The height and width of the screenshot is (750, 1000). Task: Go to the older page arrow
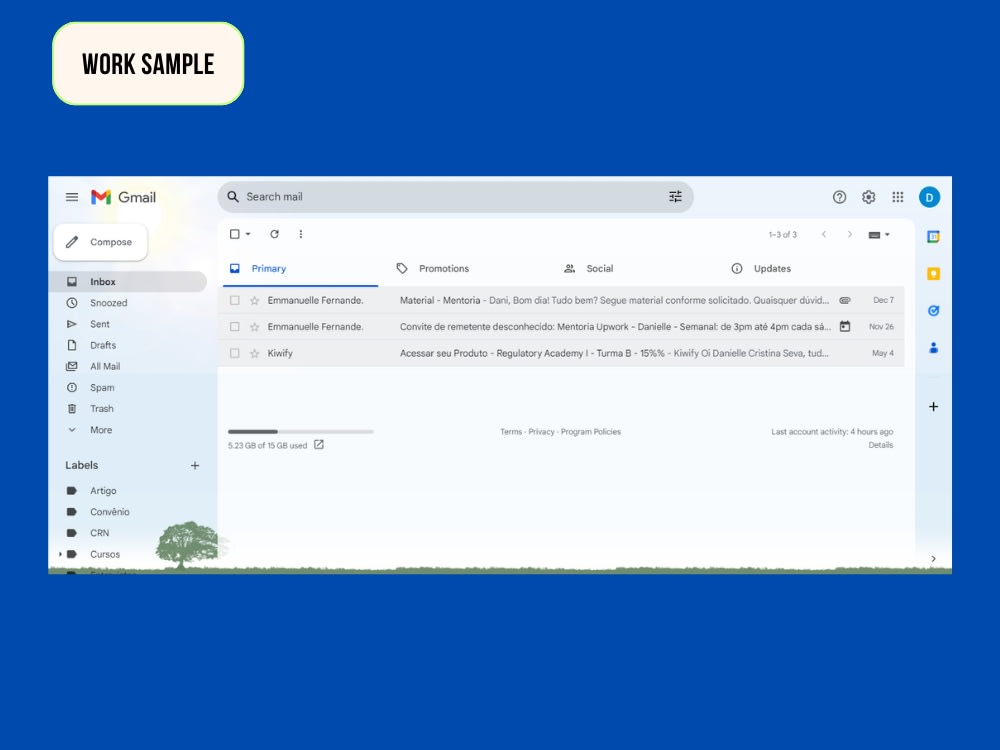849,234
